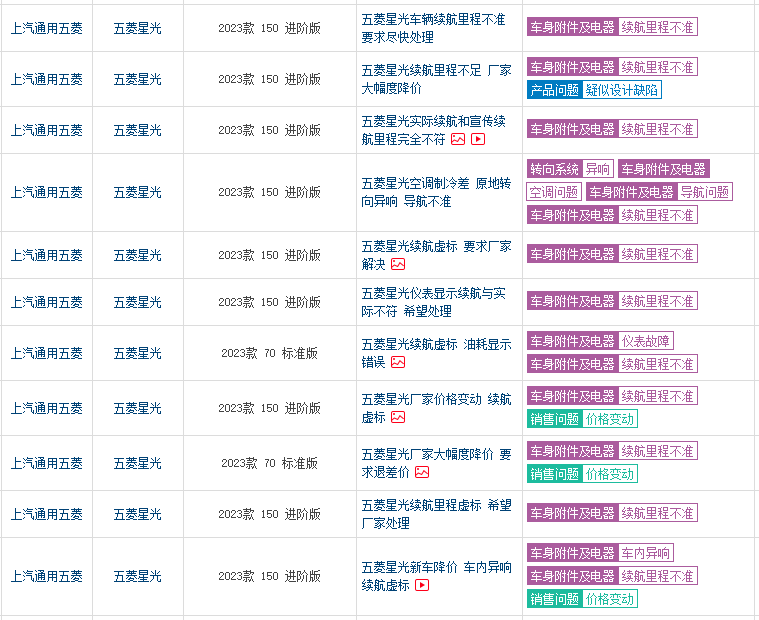Click 转向系统 tag label

(555, 169)
